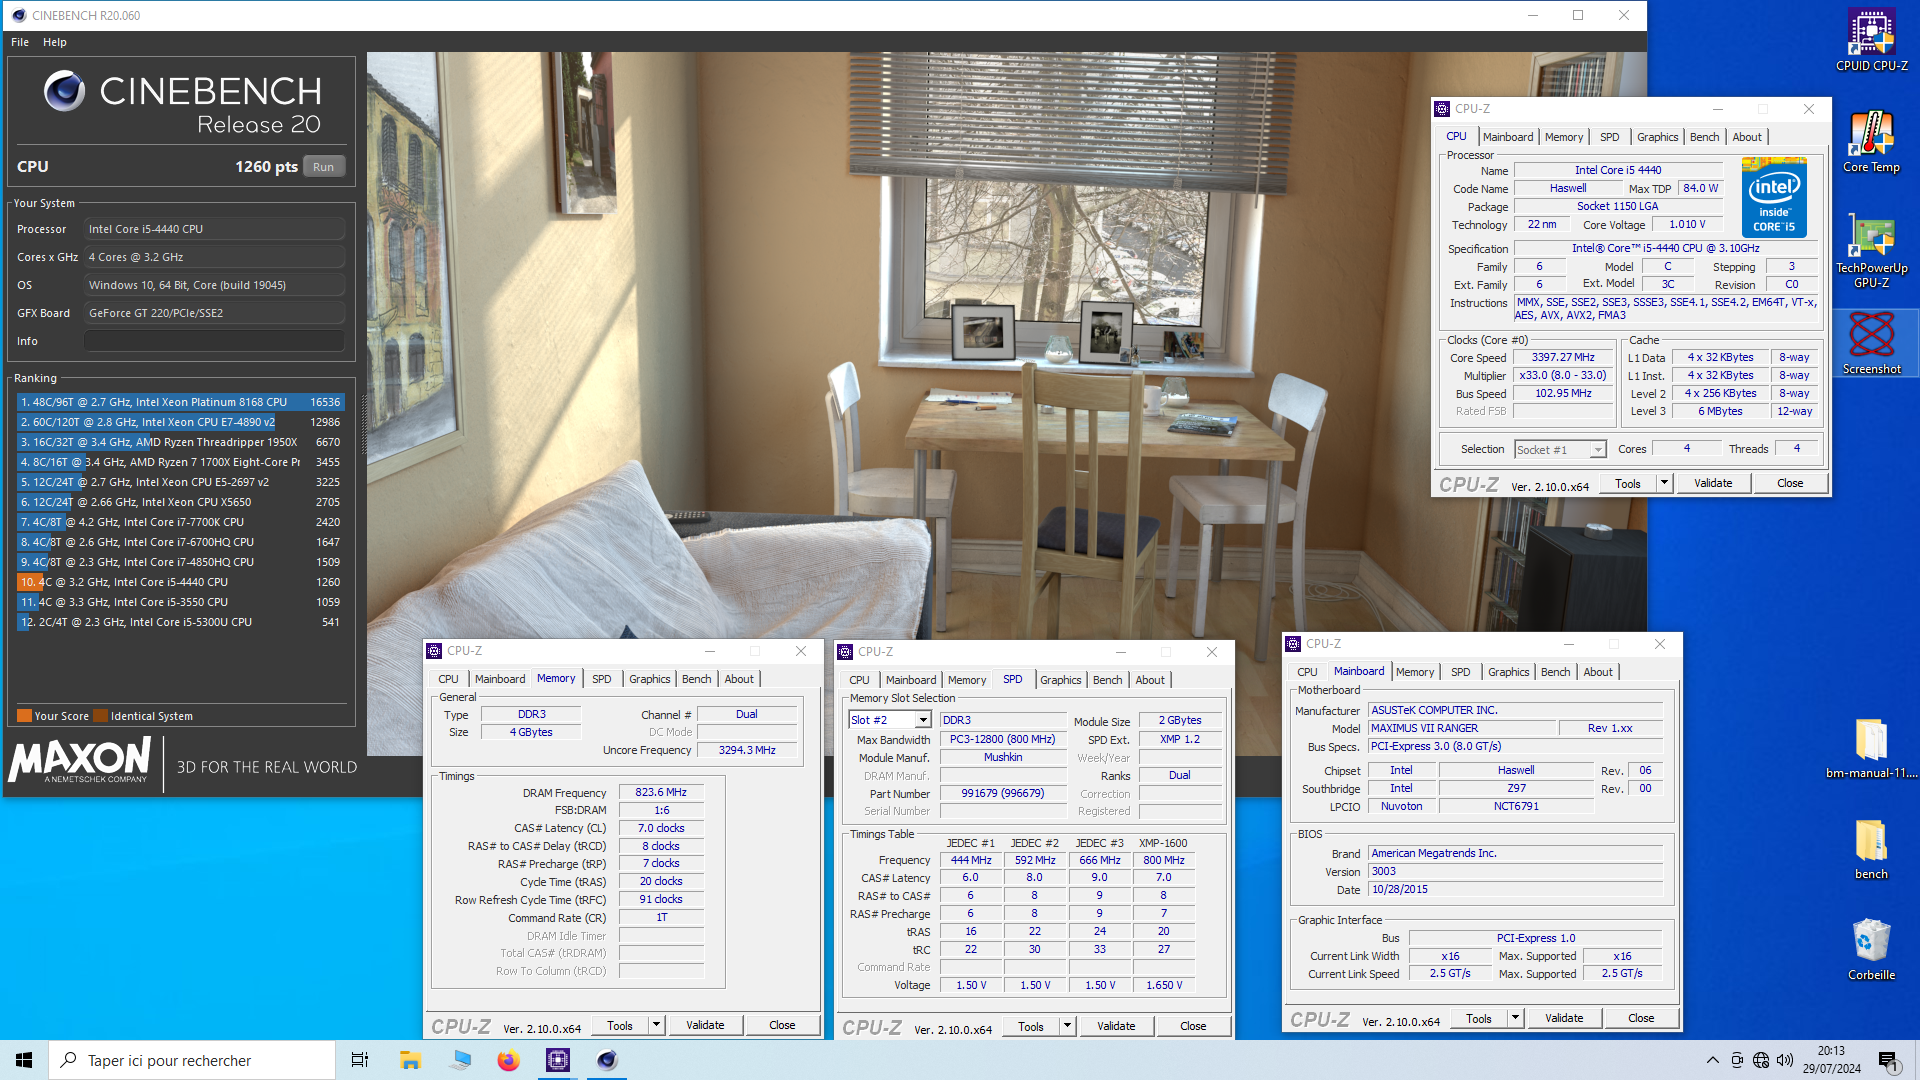Click the taskbar clock 20:13
Screen dimensions: 1920x1080
click(1831, 1051)
